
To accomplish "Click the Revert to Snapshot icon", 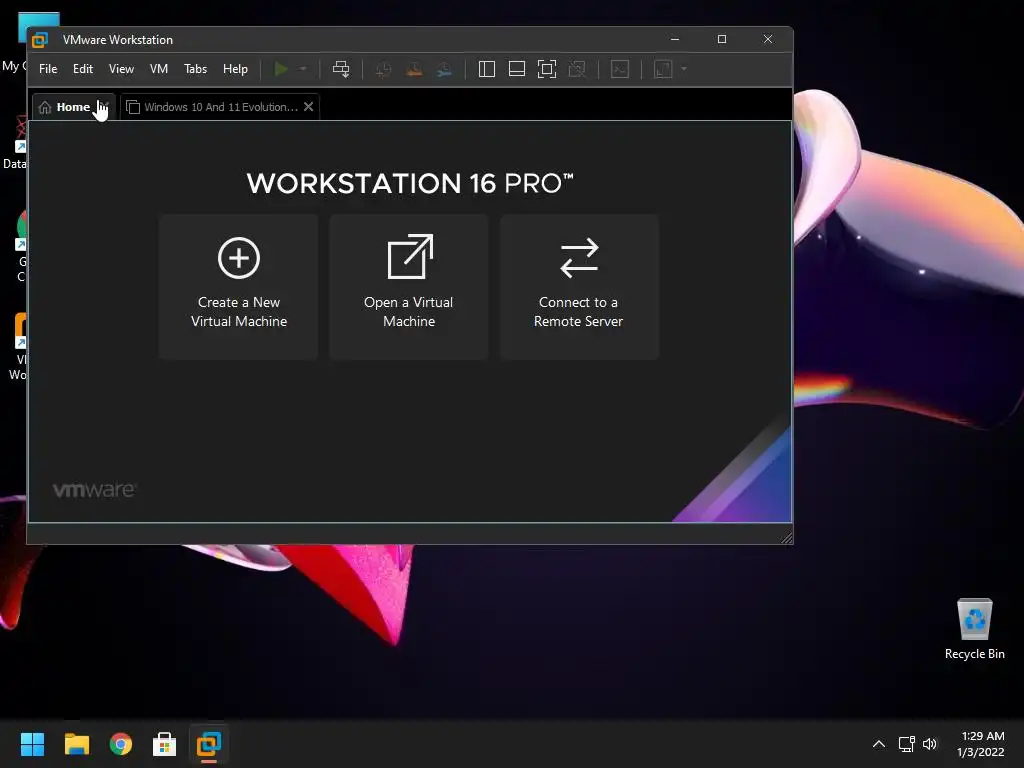I will [414, 69].
